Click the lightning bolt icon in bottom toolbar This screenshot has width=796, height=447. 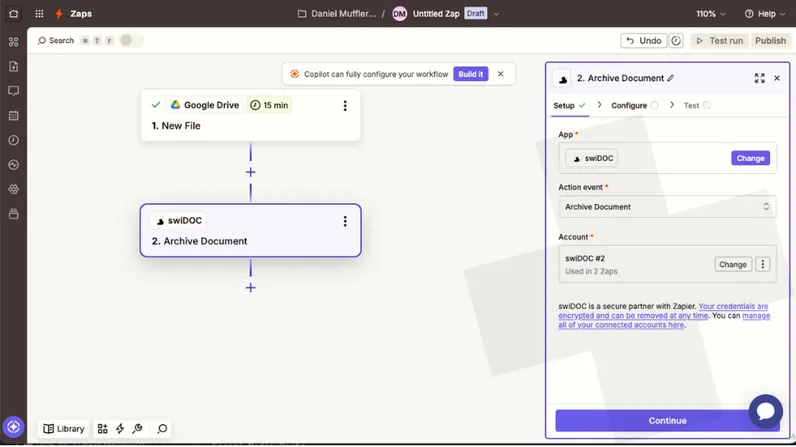(x=120, y=429)
